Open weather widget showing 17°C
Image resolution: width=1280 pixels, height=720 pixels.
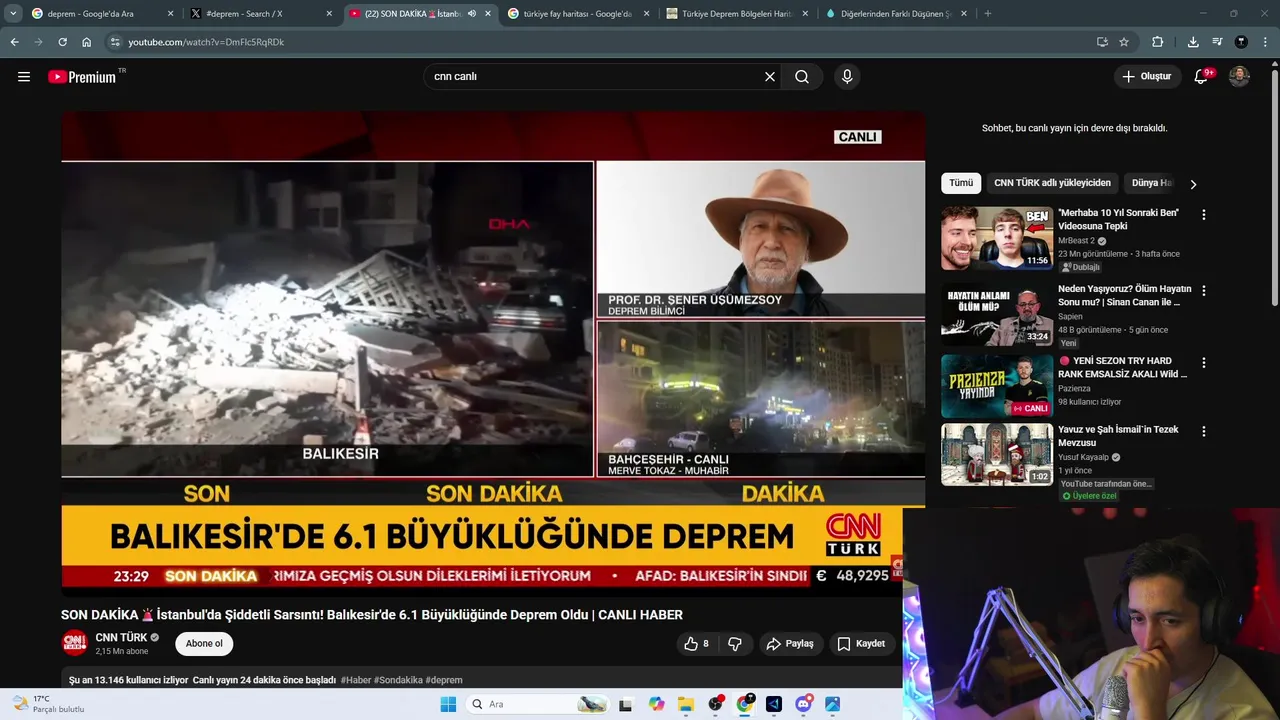pyautogui.click(x=48, y=704)
